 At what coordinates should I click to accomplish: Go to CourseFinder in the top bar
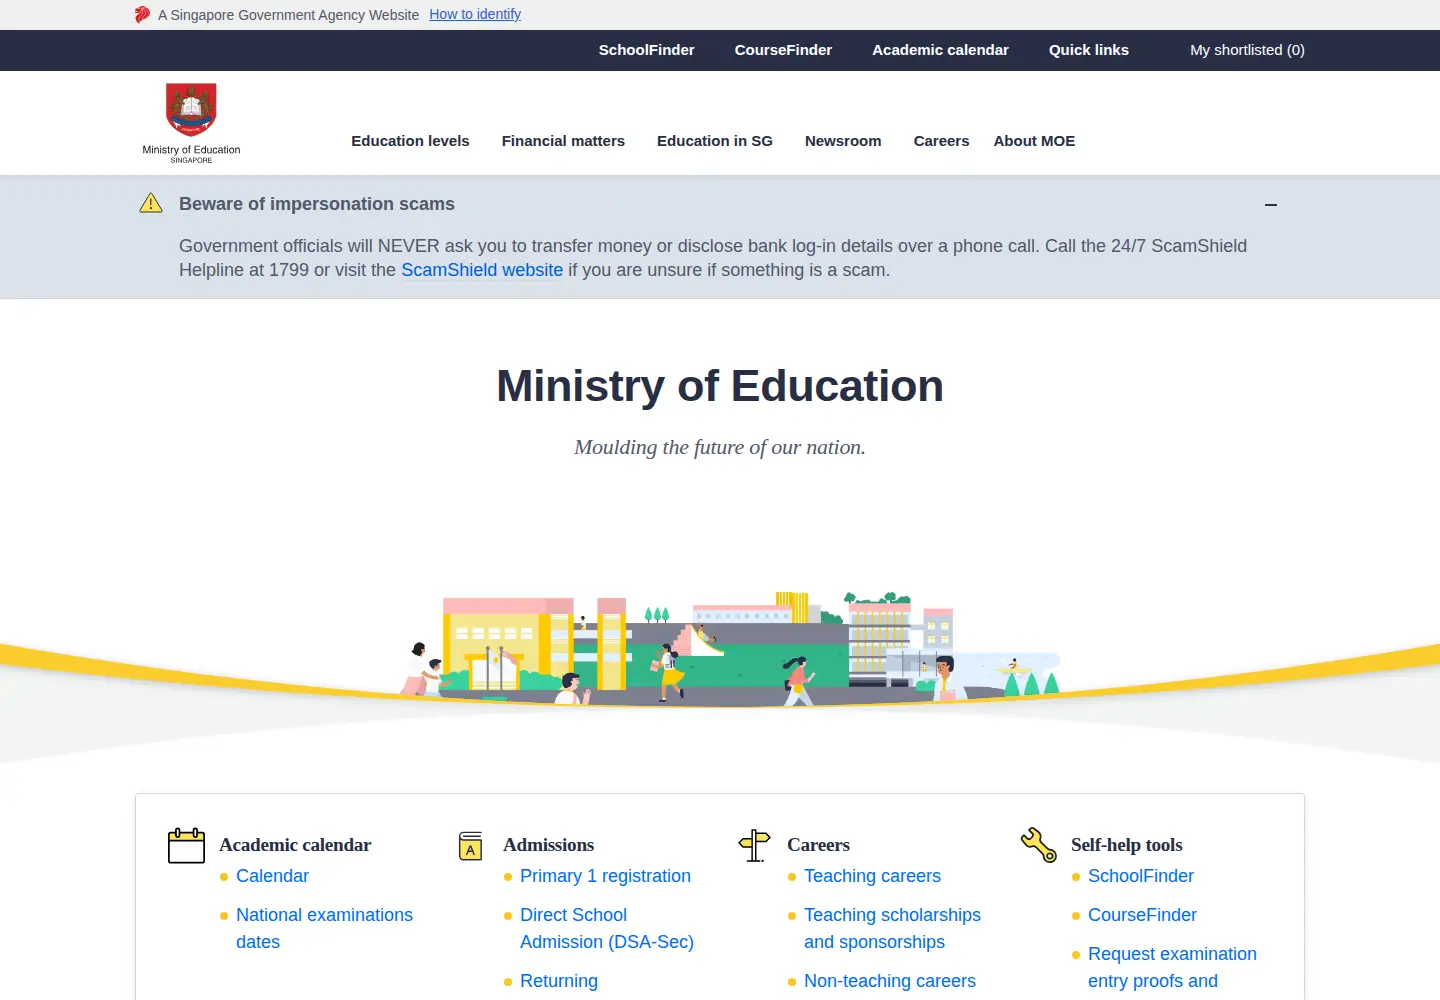click(x=783, y=50)
